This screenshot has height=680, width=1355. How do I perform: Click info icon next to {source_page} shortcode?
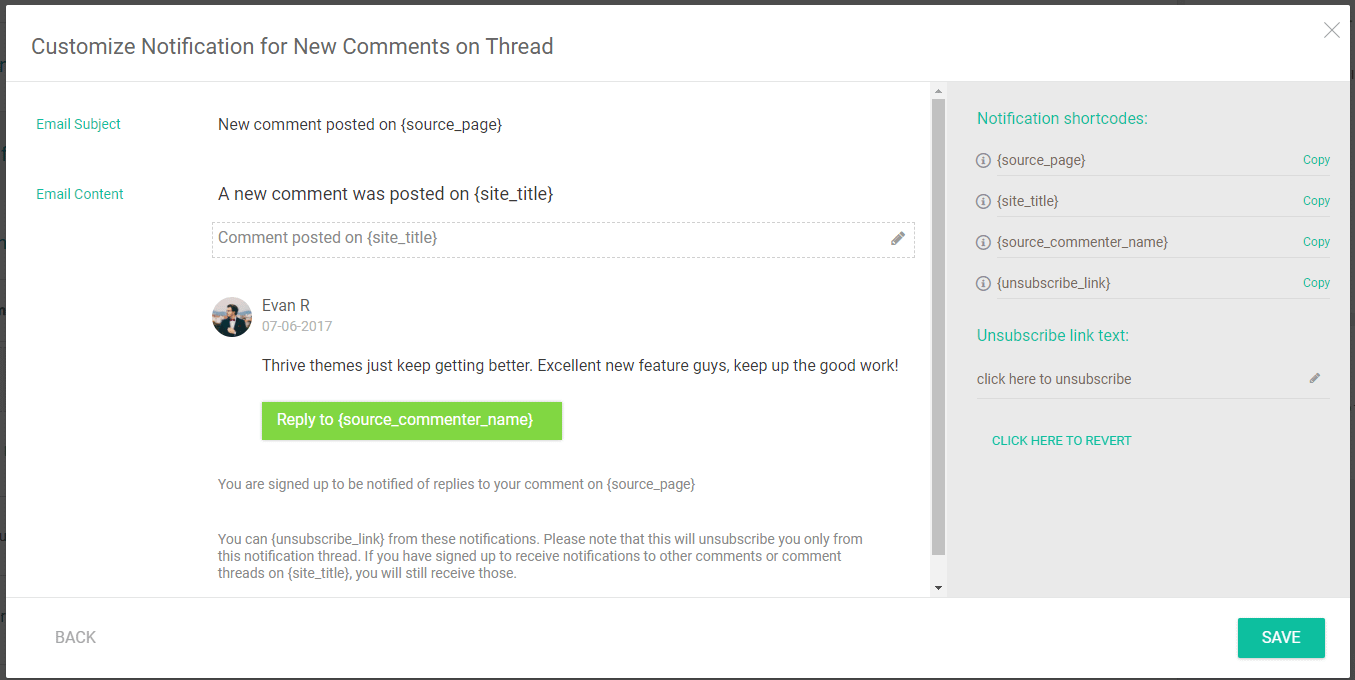(x=983, y=160)
